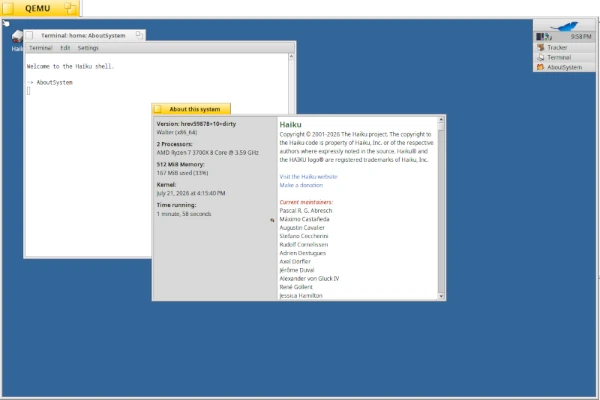Click the Haiku heading in About window
600x400 pixels.
pyautogui.click(x=290, y=124)
